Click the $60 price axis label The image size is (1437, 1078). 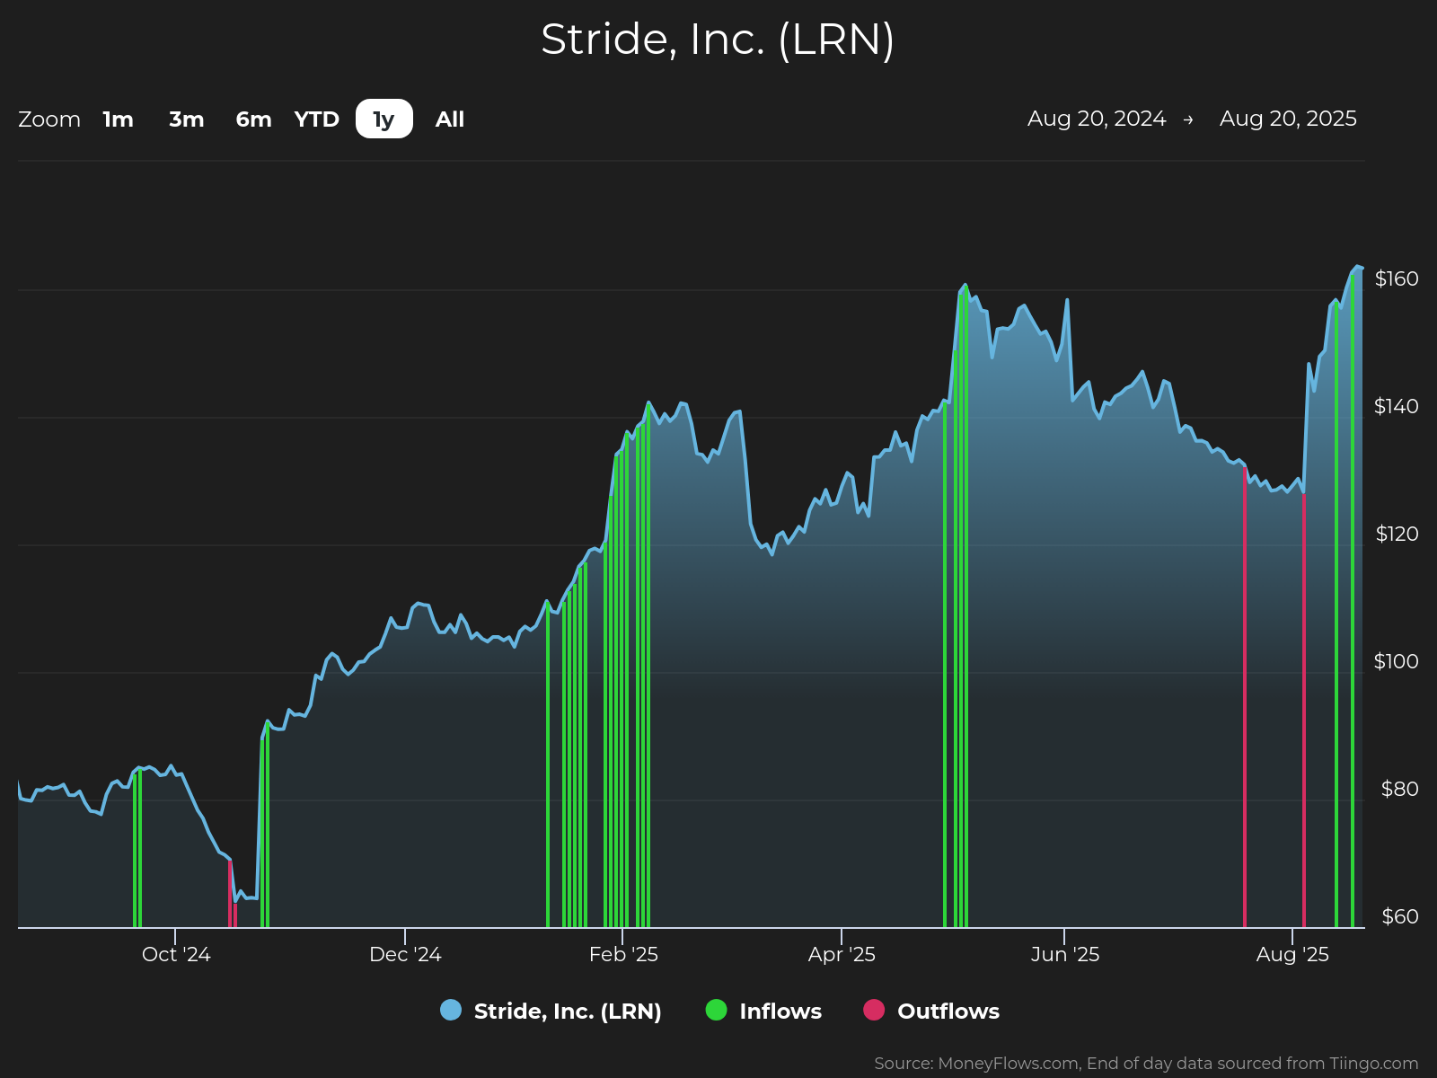(1399, 916)
